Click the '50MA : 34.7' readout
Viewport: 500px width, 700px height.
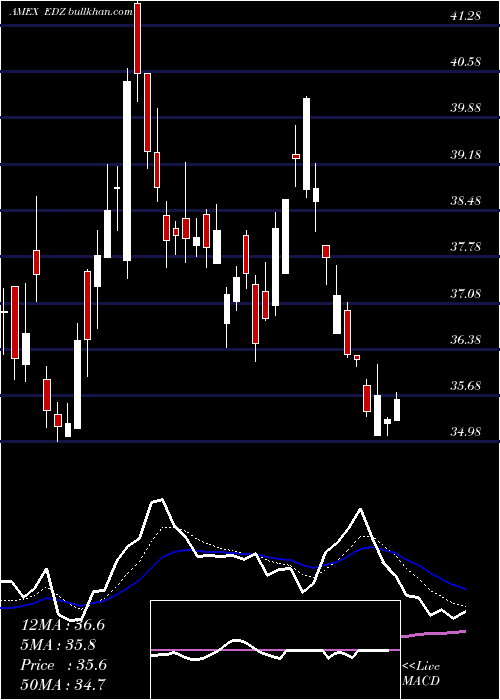63,684
